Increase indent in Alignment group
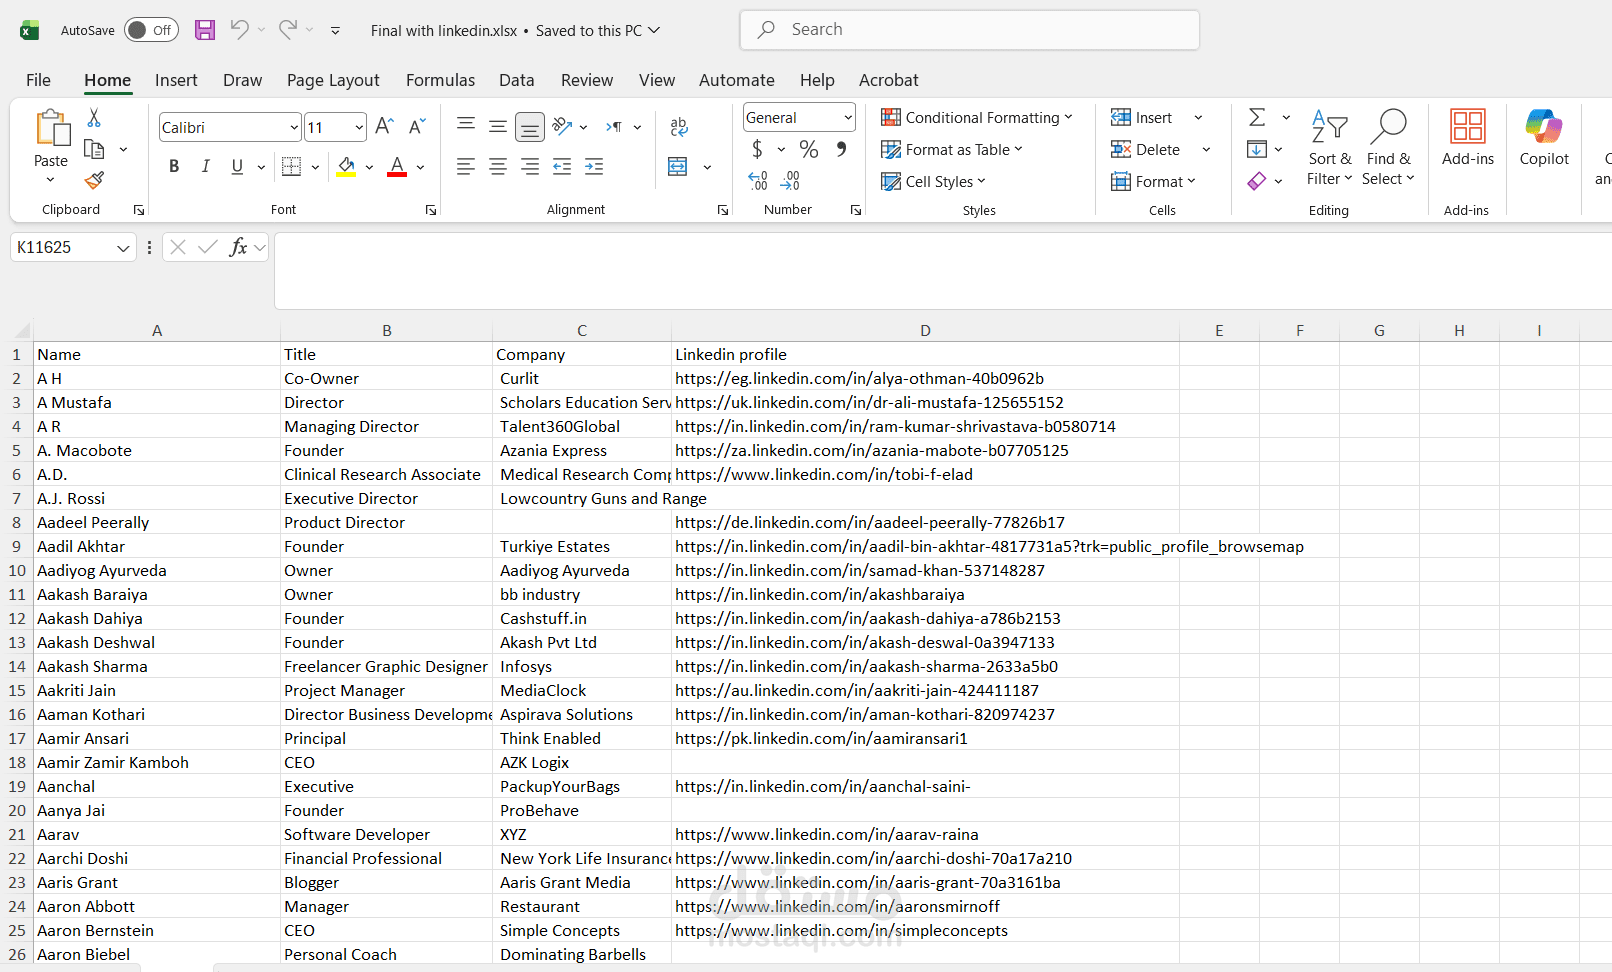The image size is (1612, 972). click(594, 167)
